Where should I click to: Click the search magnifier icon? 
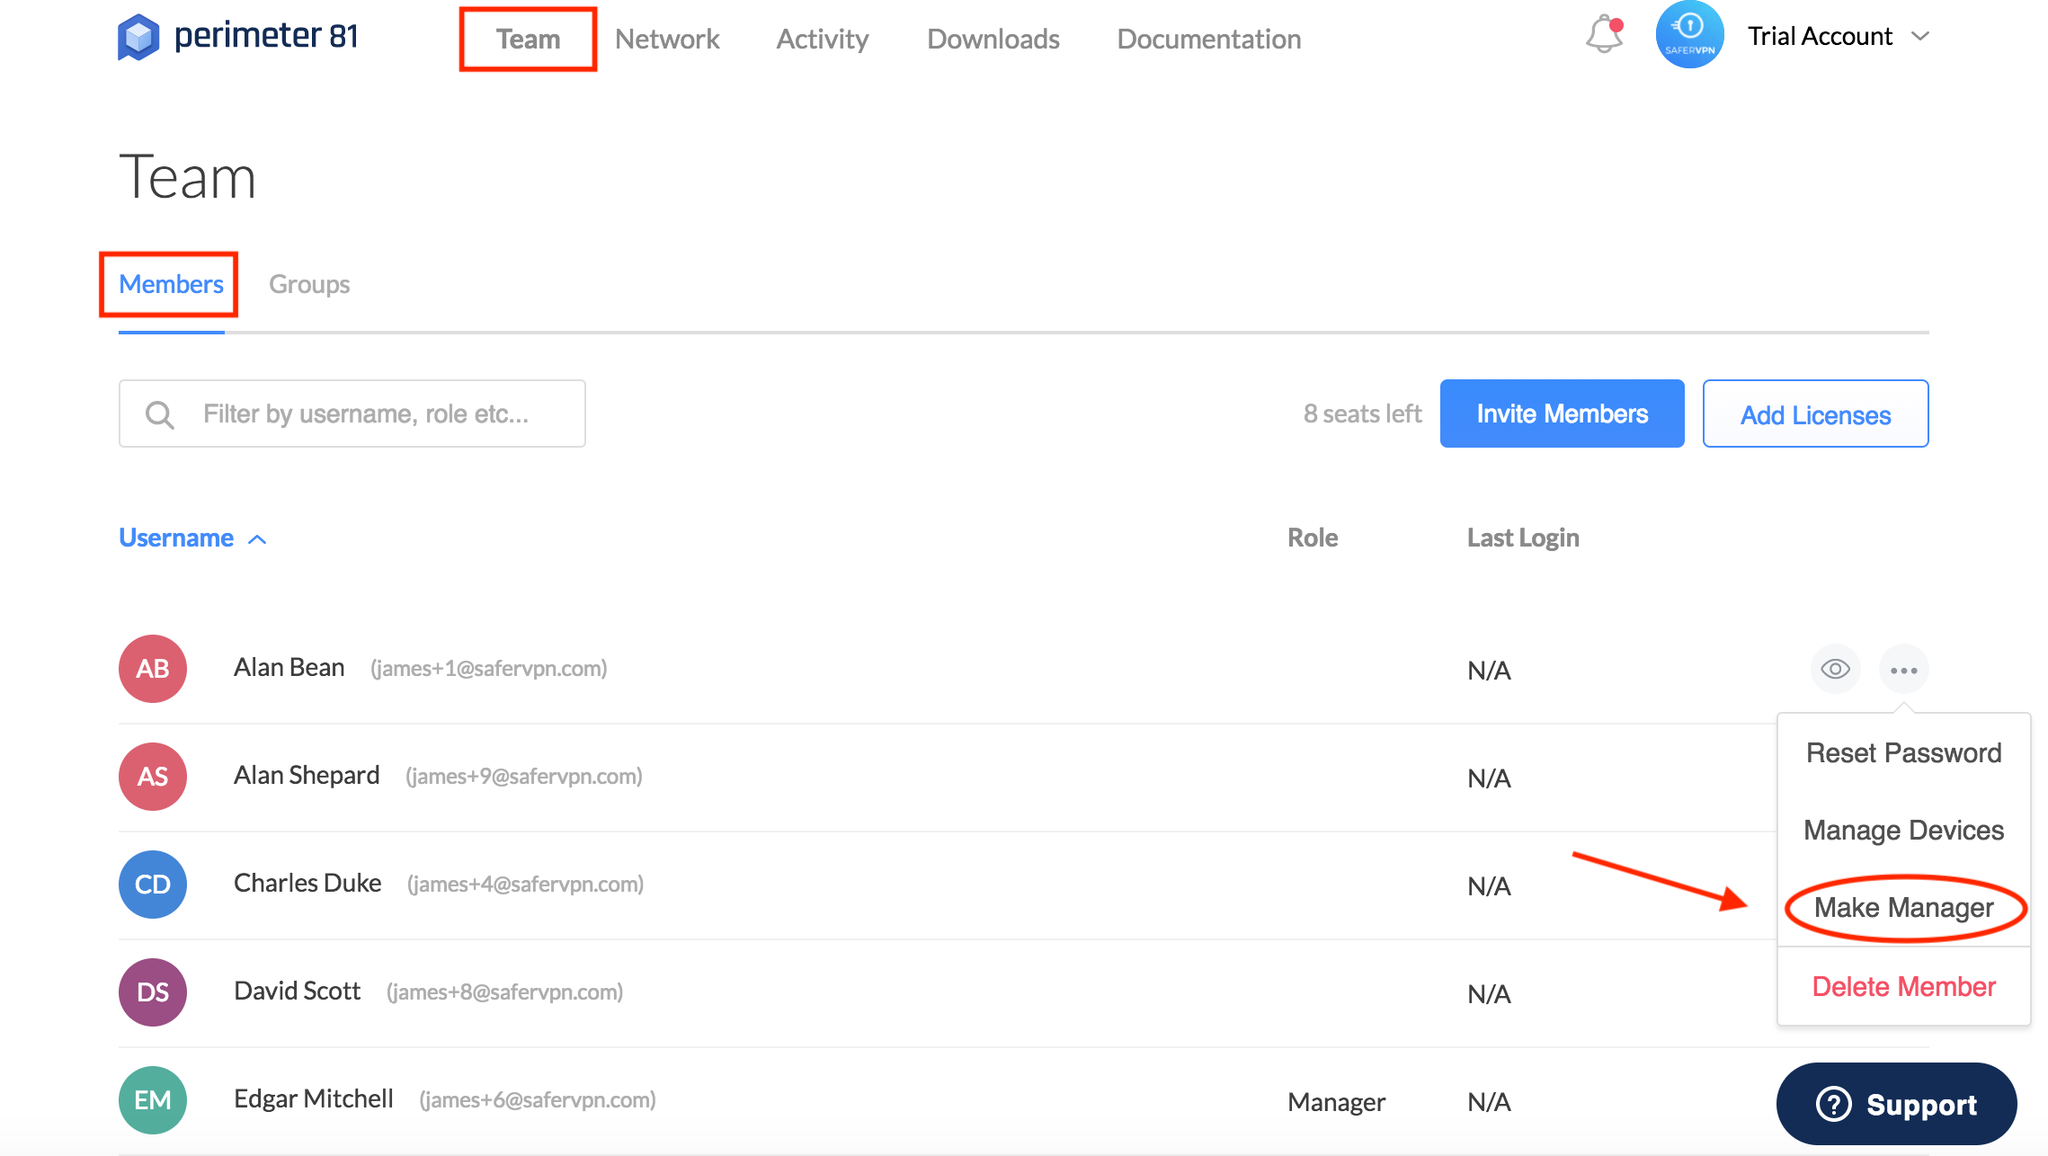(160, 414)
